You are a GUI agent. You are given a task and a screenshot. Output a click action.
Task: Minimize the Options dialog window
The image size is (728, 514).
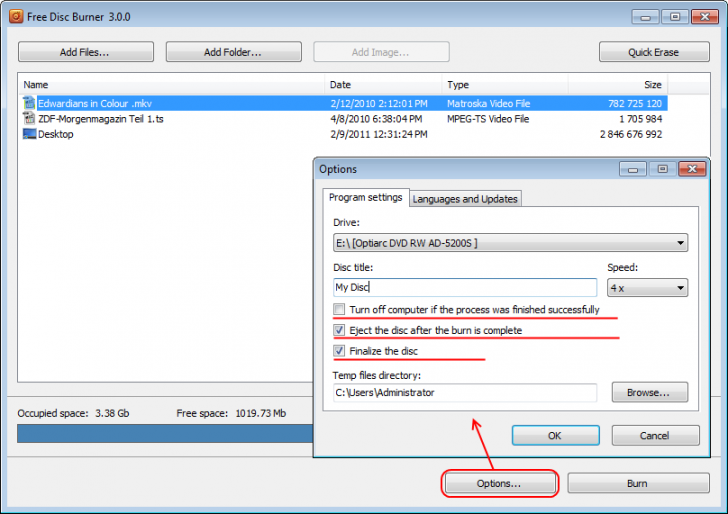[x=633, y=169]
